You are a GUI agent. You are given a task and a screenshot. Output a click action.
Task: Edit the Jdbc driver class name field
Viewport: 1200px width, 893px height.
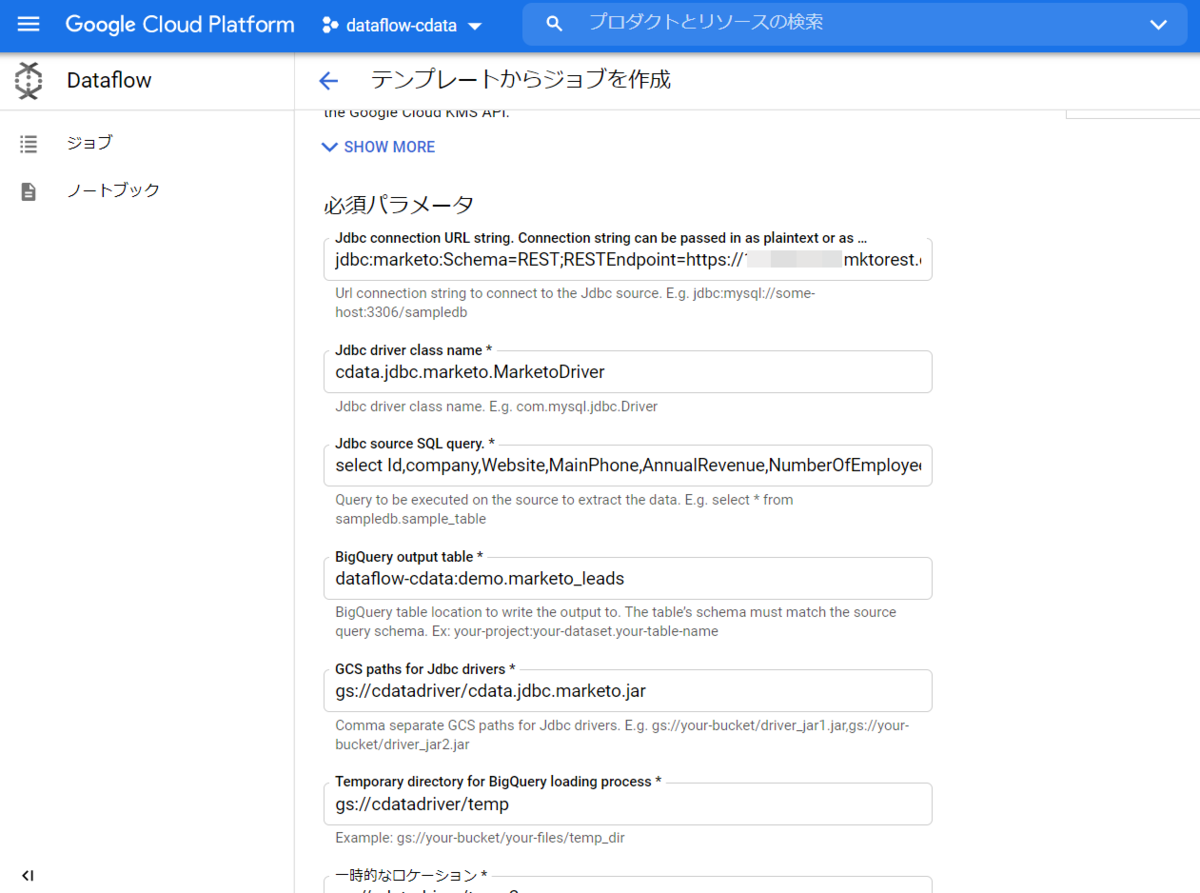click(x=627, y=372)
